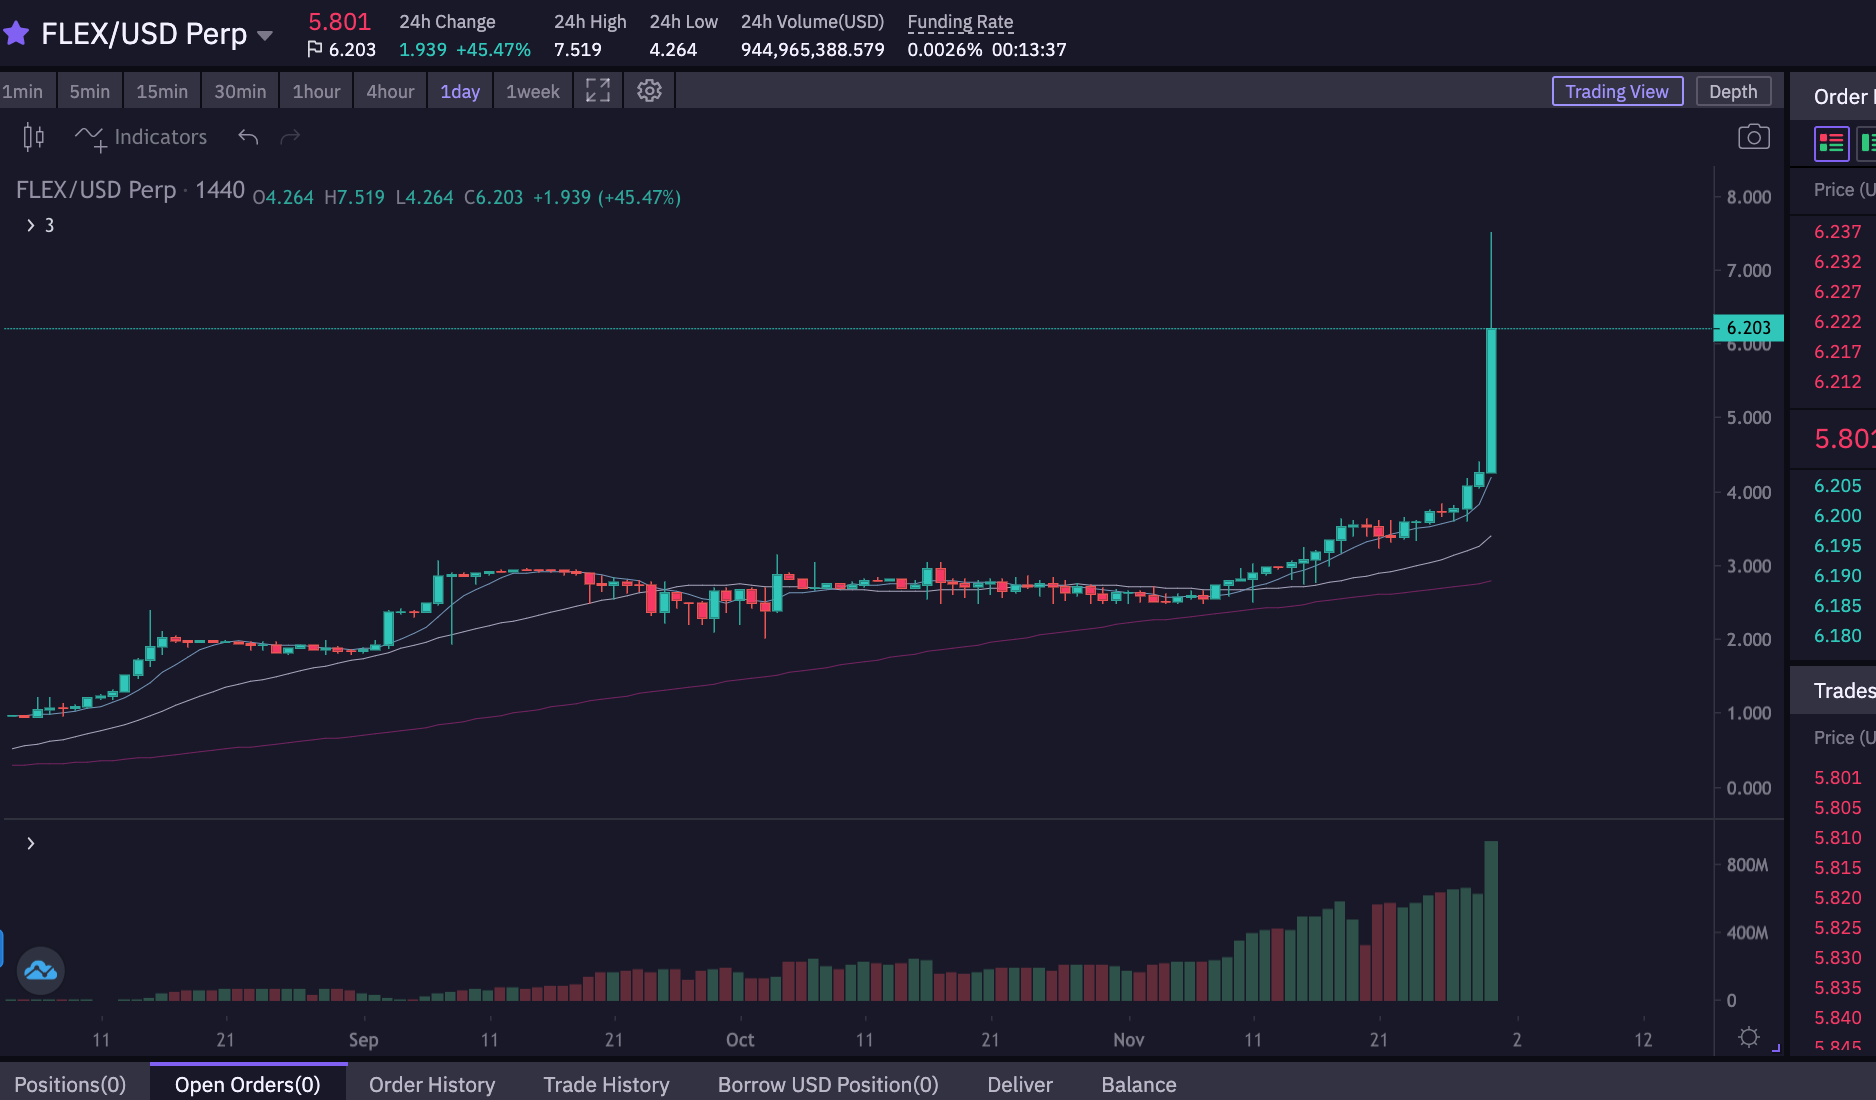Image resolution: width=1876 pixels, height=1100 pixels.
Task: Click the favorite star next to FLEX/USD Perp
Action: click(x=16, y=34)
